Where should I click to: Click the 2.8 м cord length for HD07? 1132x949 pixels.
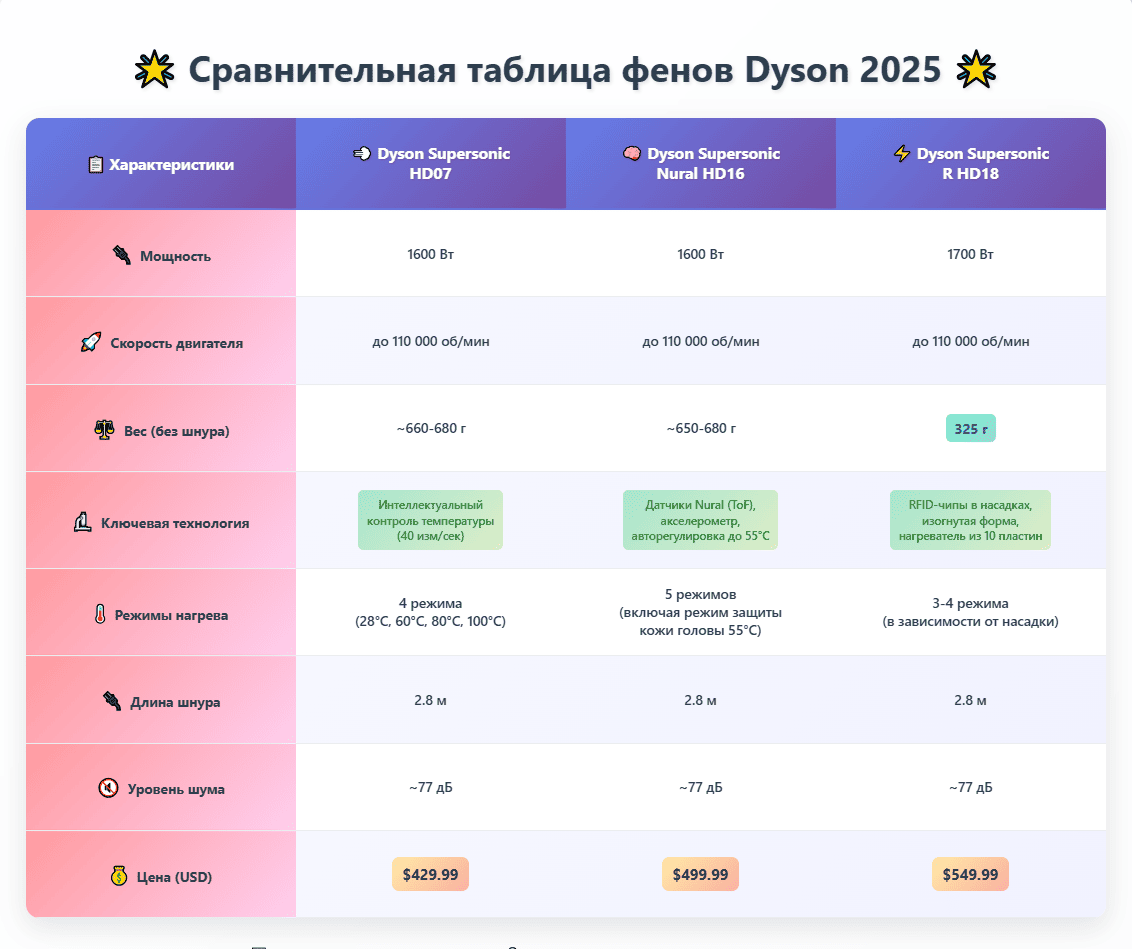(430, 700)
